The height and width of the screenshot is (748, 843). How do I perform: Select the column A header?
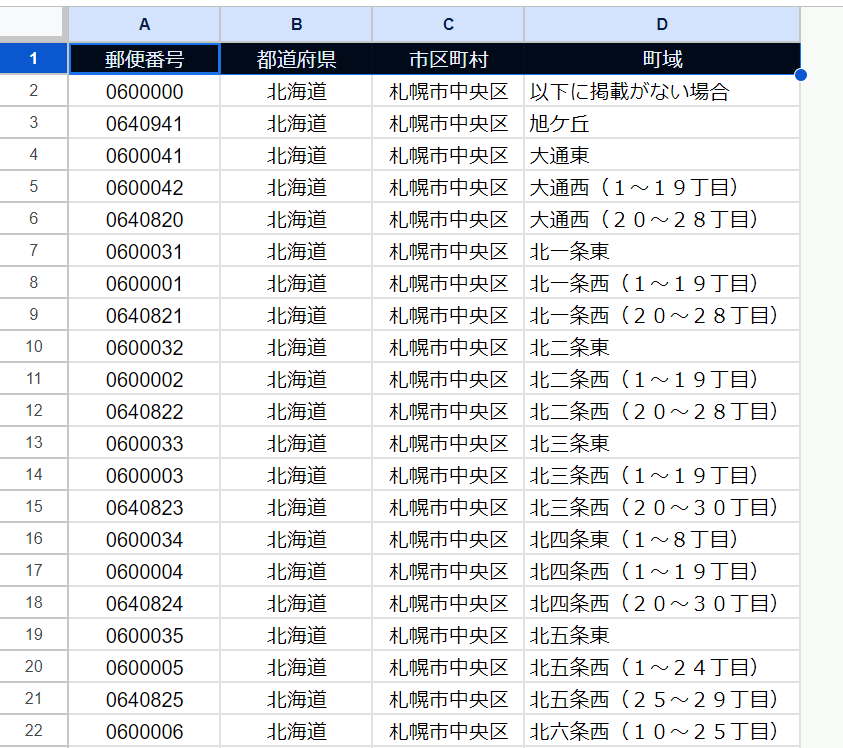(x=144, y=24)
